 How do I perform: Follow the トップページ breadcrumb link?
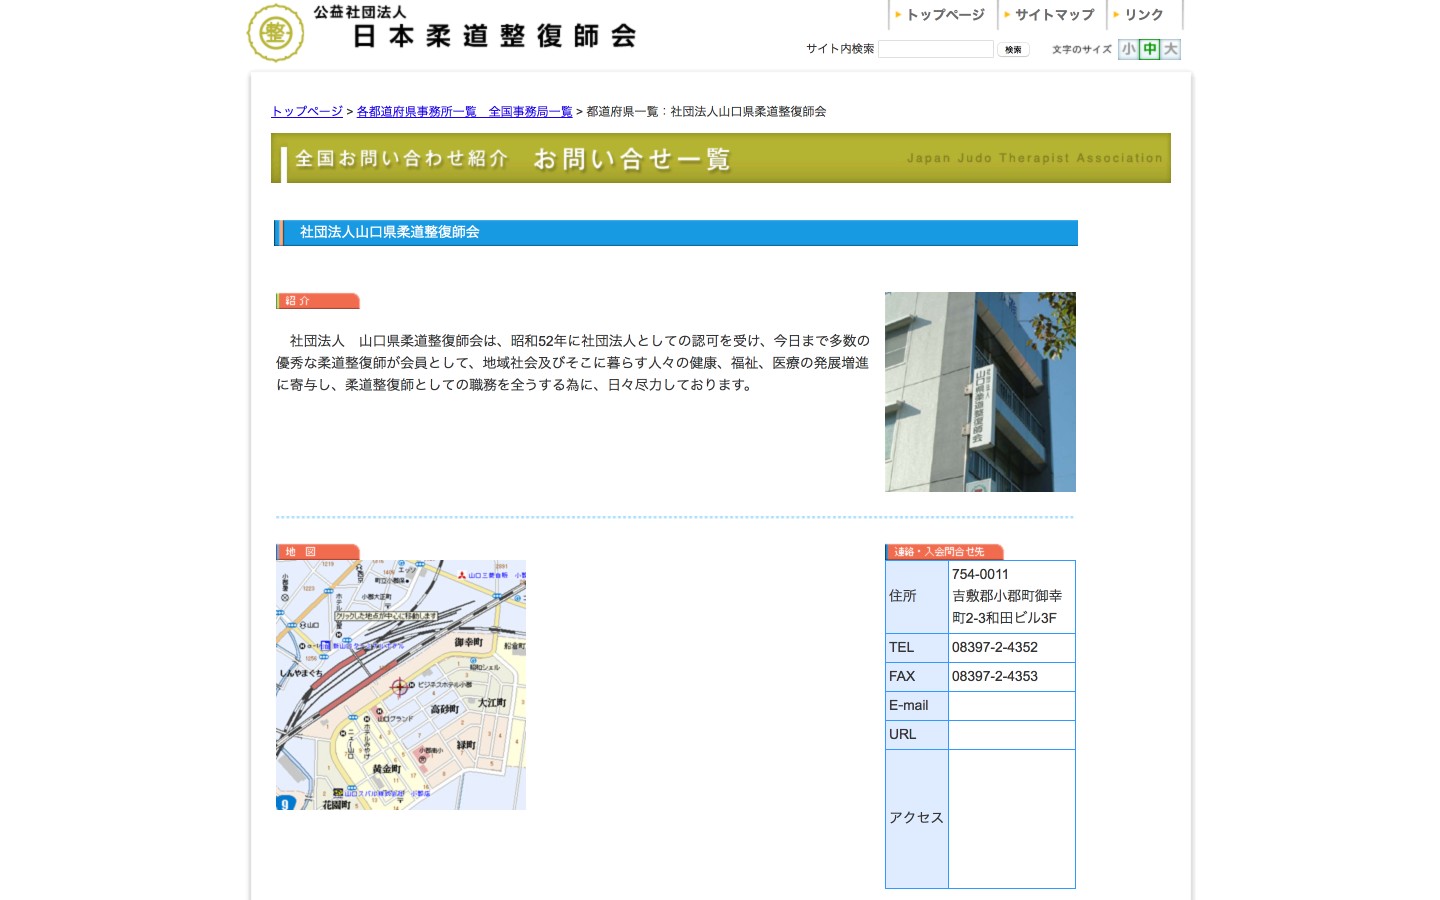pos(307,111)
